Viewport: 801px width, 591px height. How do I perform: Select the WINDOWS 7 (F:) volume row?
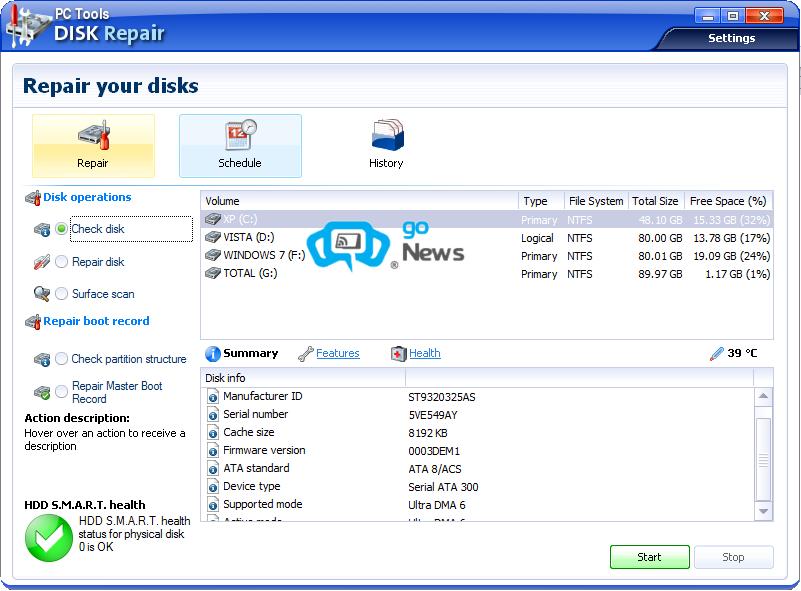pos(487,256)
